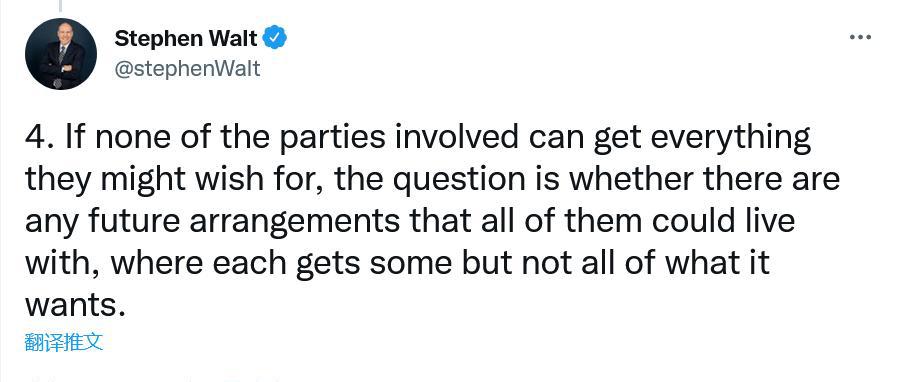Click the Stephen Walt display name

pos(186,38)
